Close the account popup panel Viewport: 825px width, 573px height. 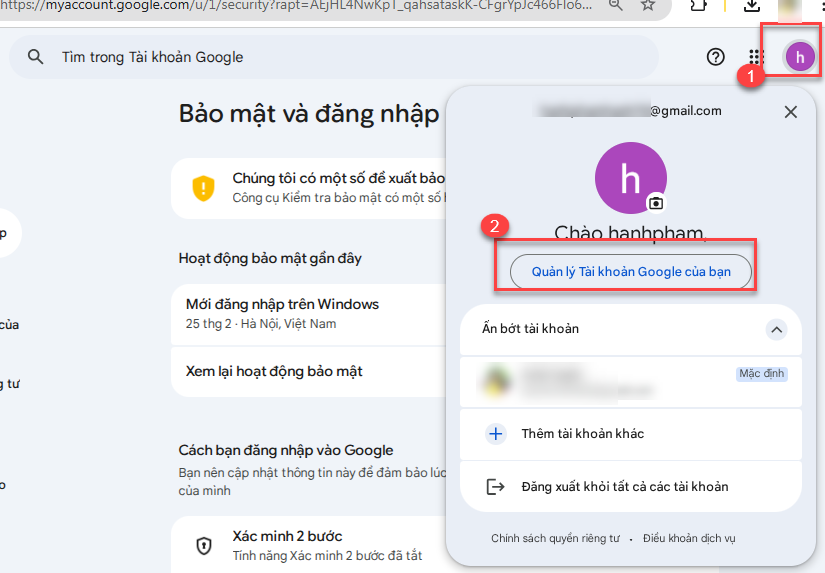click(x=791, y=112)
